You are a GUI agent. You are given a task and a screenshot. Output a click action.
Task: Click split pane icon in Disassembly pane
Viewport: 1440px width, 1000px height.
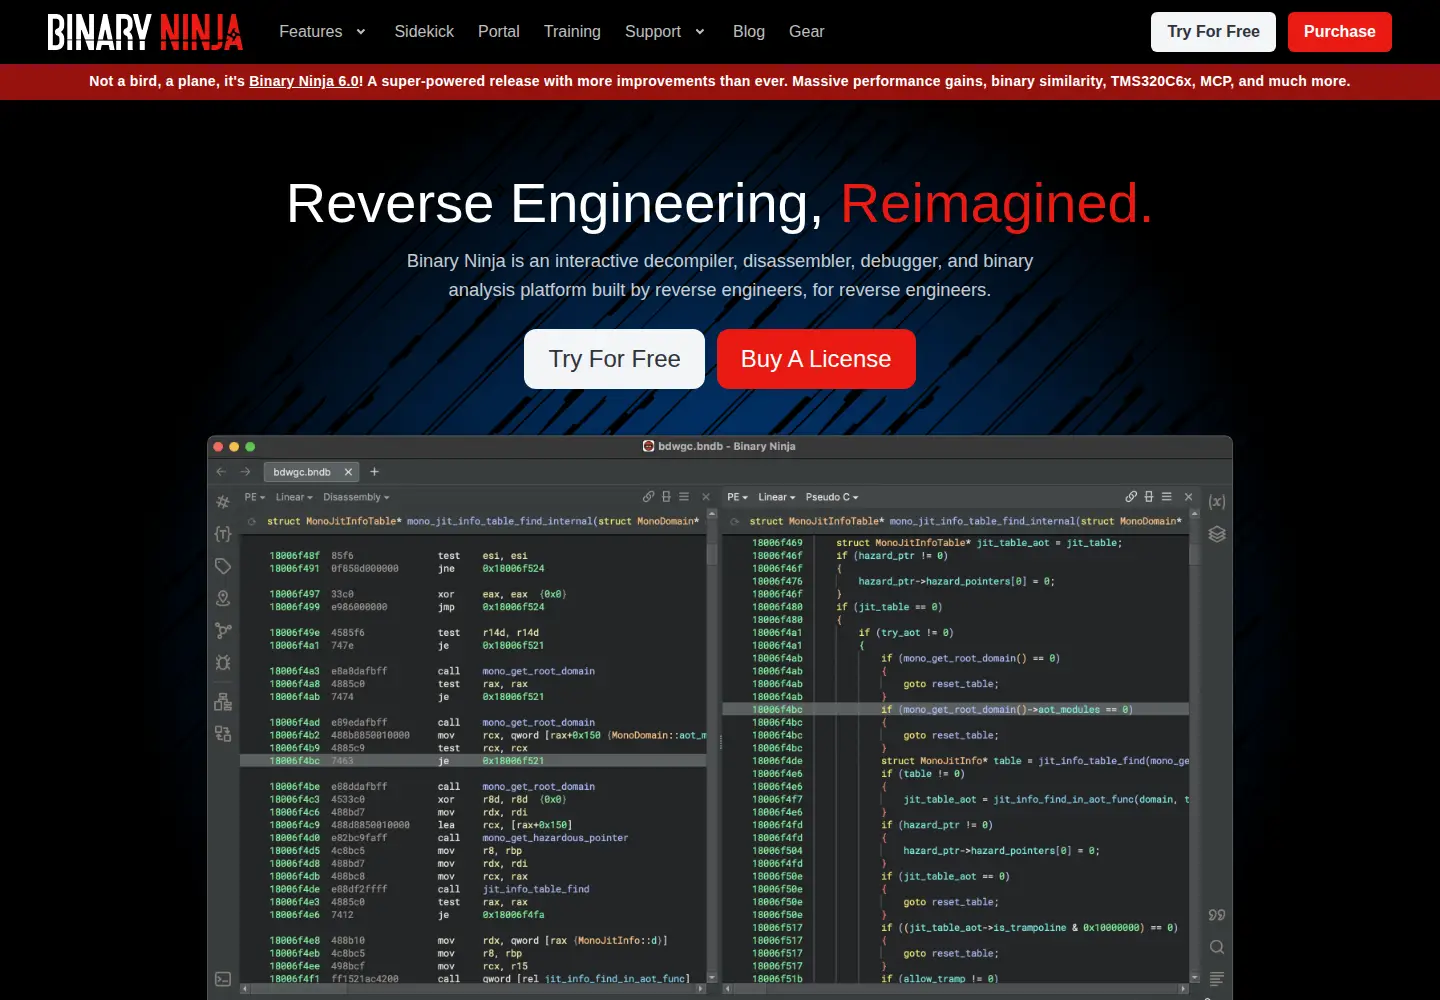pos(666,497)
